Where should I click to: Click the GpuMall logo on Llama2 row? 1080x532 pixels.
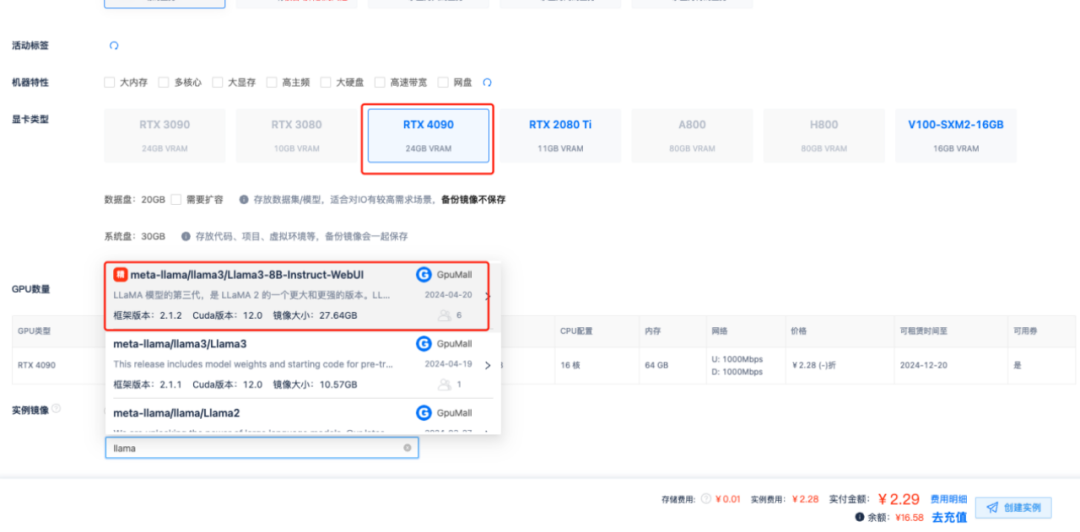coord(424,413)
